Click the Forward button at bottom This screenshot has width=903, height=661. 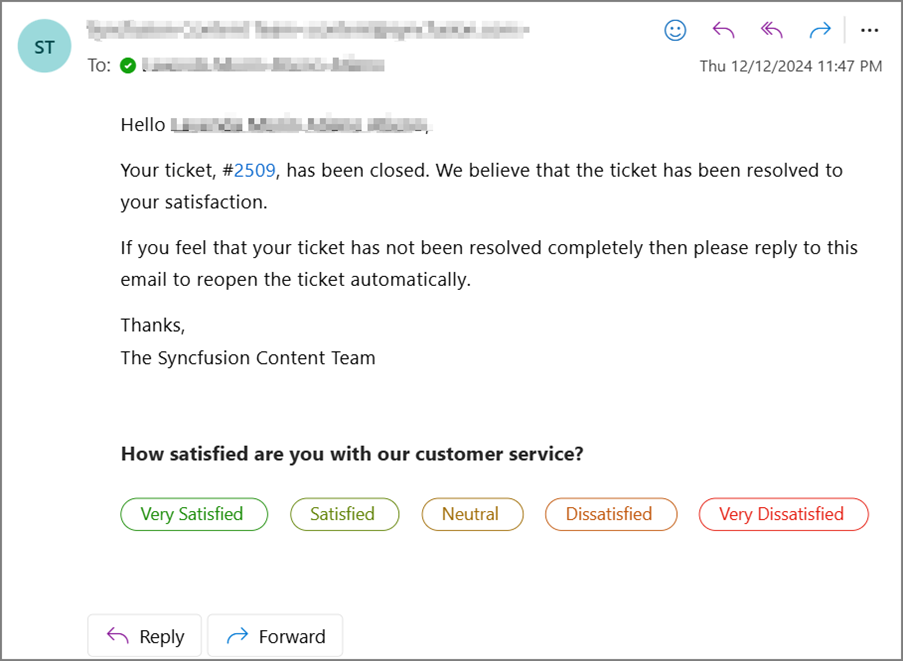(275, 636)
